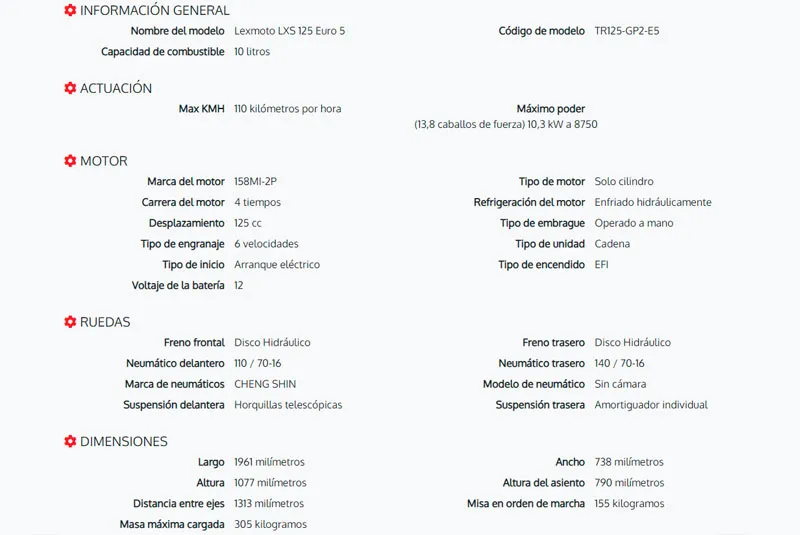Click the model code TR125-GP2-E5
The height and width of the screenshot is (535, 800).
pyautogui.click(x=627, y=31)
